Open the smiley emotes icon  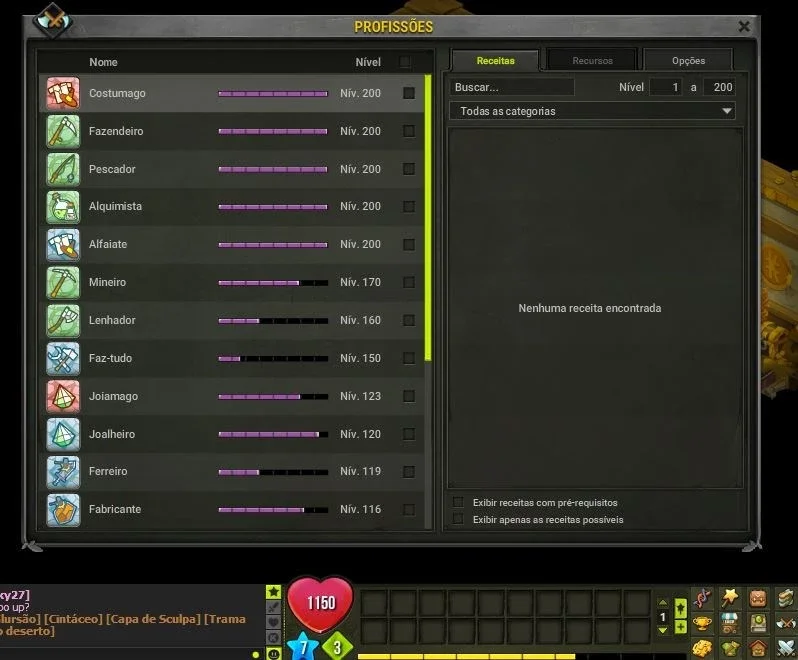pos(274,653)
